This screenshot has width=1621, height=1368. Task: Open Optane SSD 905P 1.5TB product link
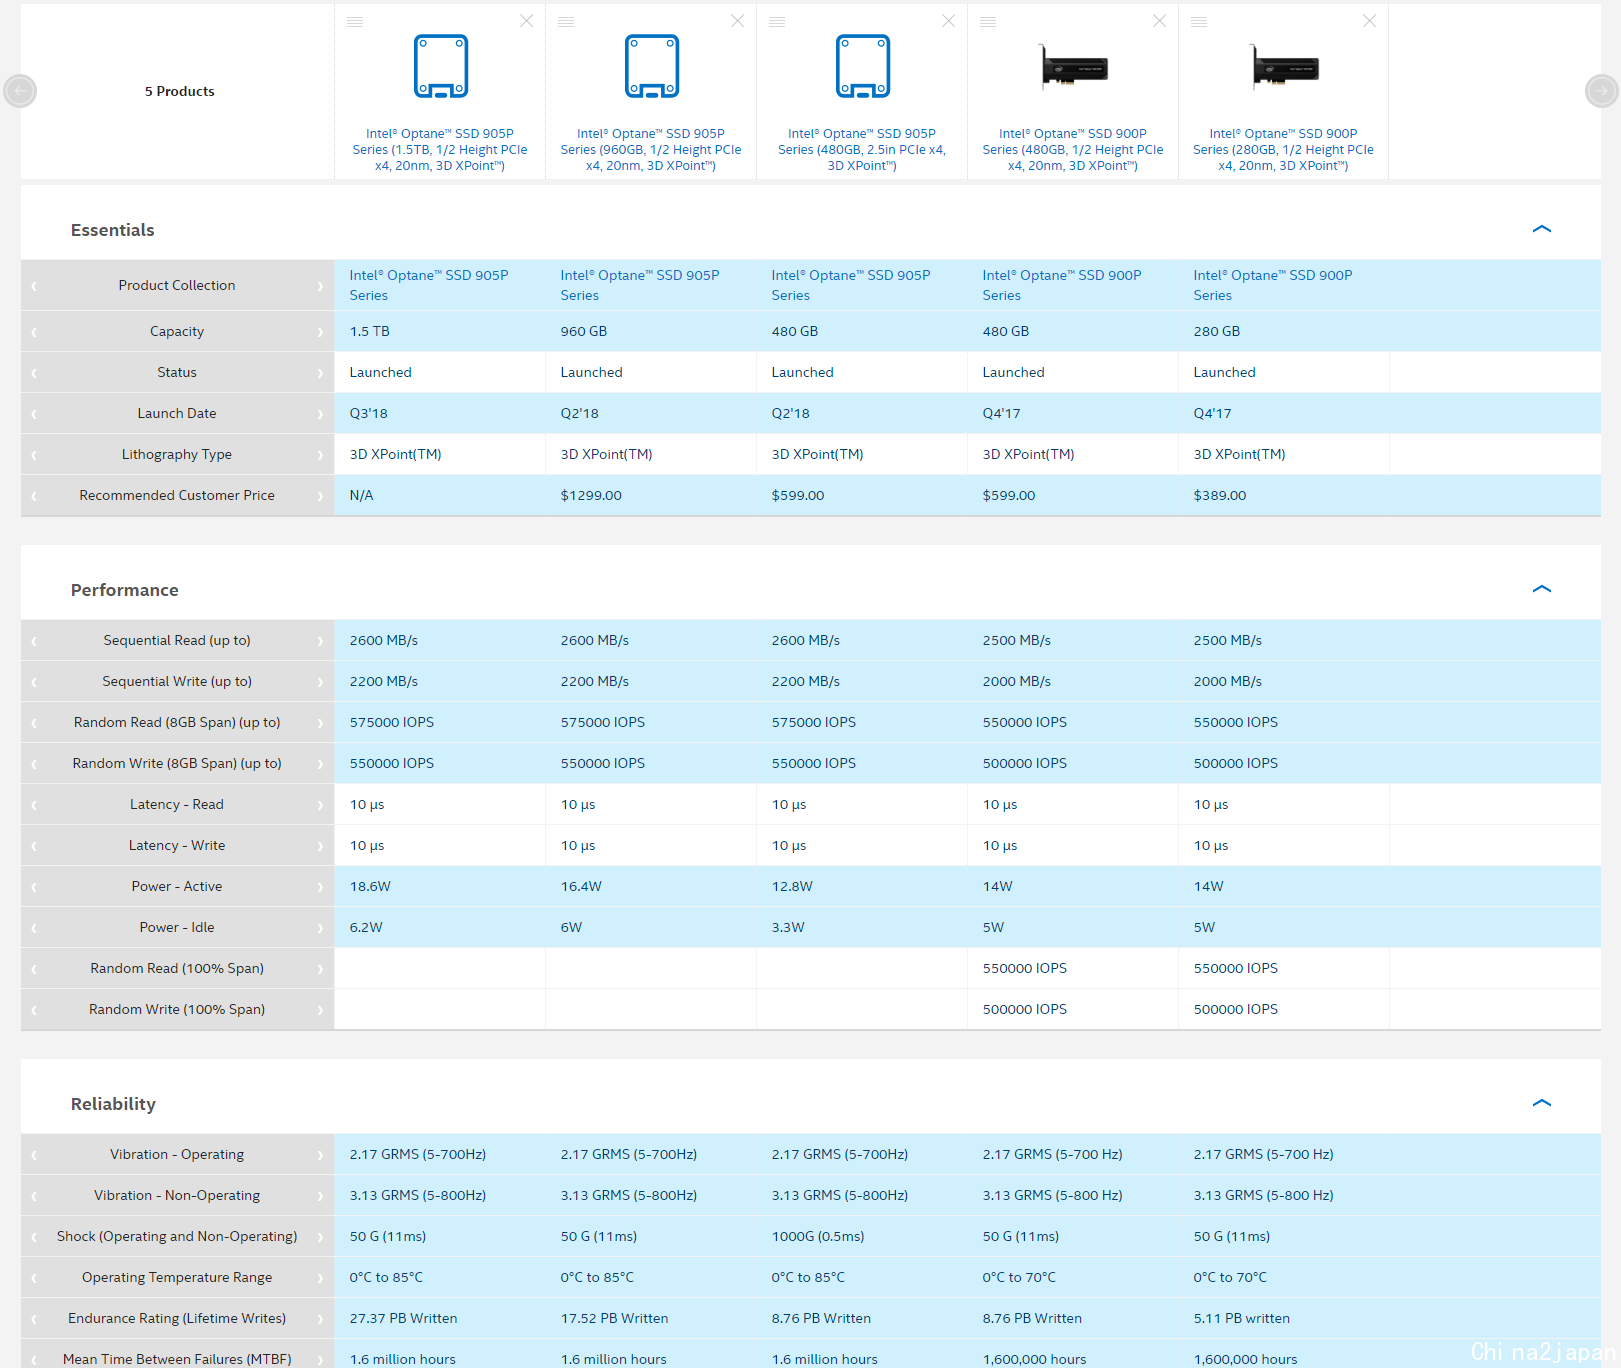click(x=440, y=149)
